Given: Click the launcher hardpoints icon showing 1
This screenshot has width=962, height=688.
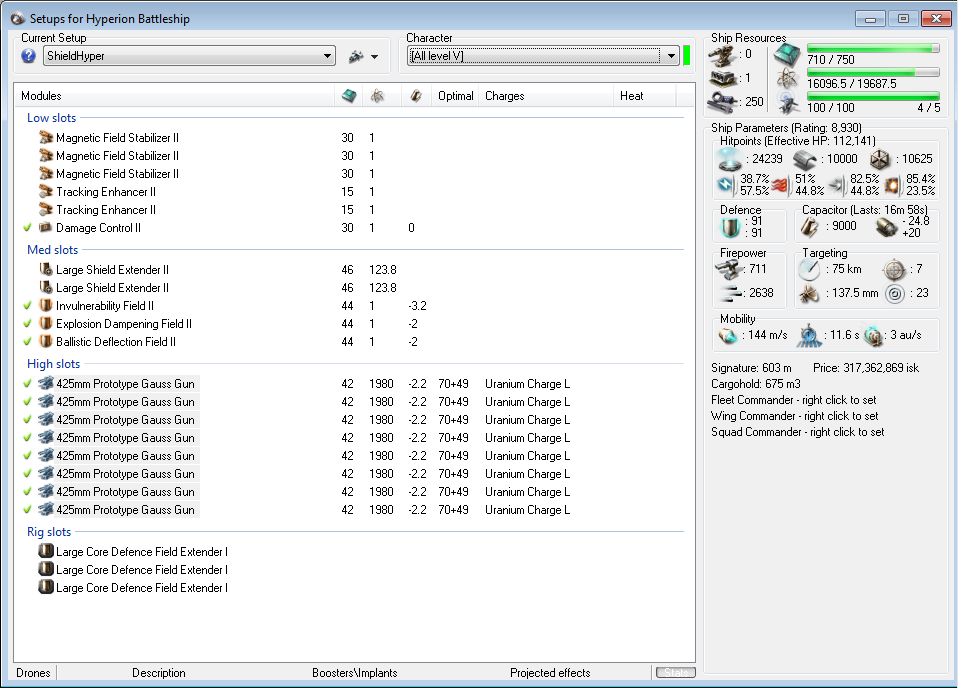Looking at the screenshot, I should (x=722, y=79).
